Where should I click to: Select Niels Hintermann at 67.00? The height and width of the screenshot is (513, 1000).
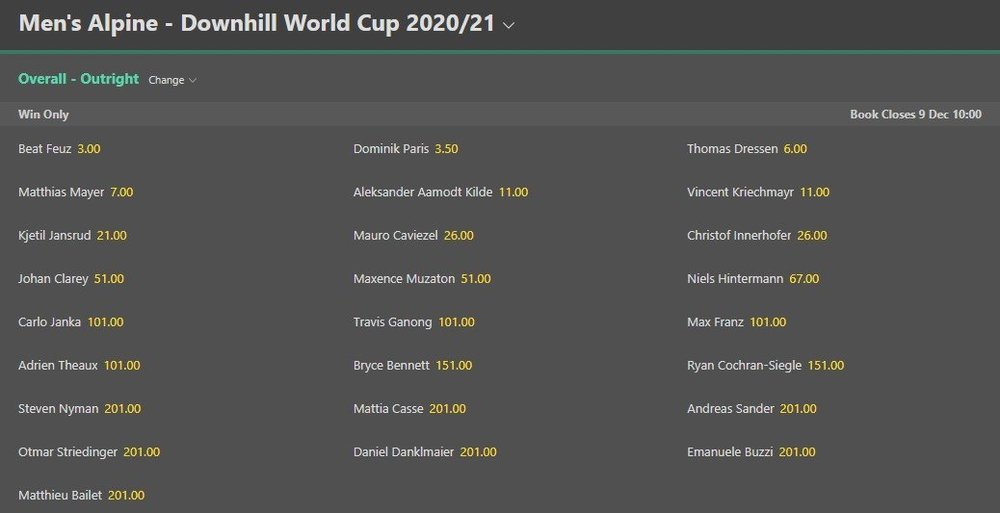(753, 279)
